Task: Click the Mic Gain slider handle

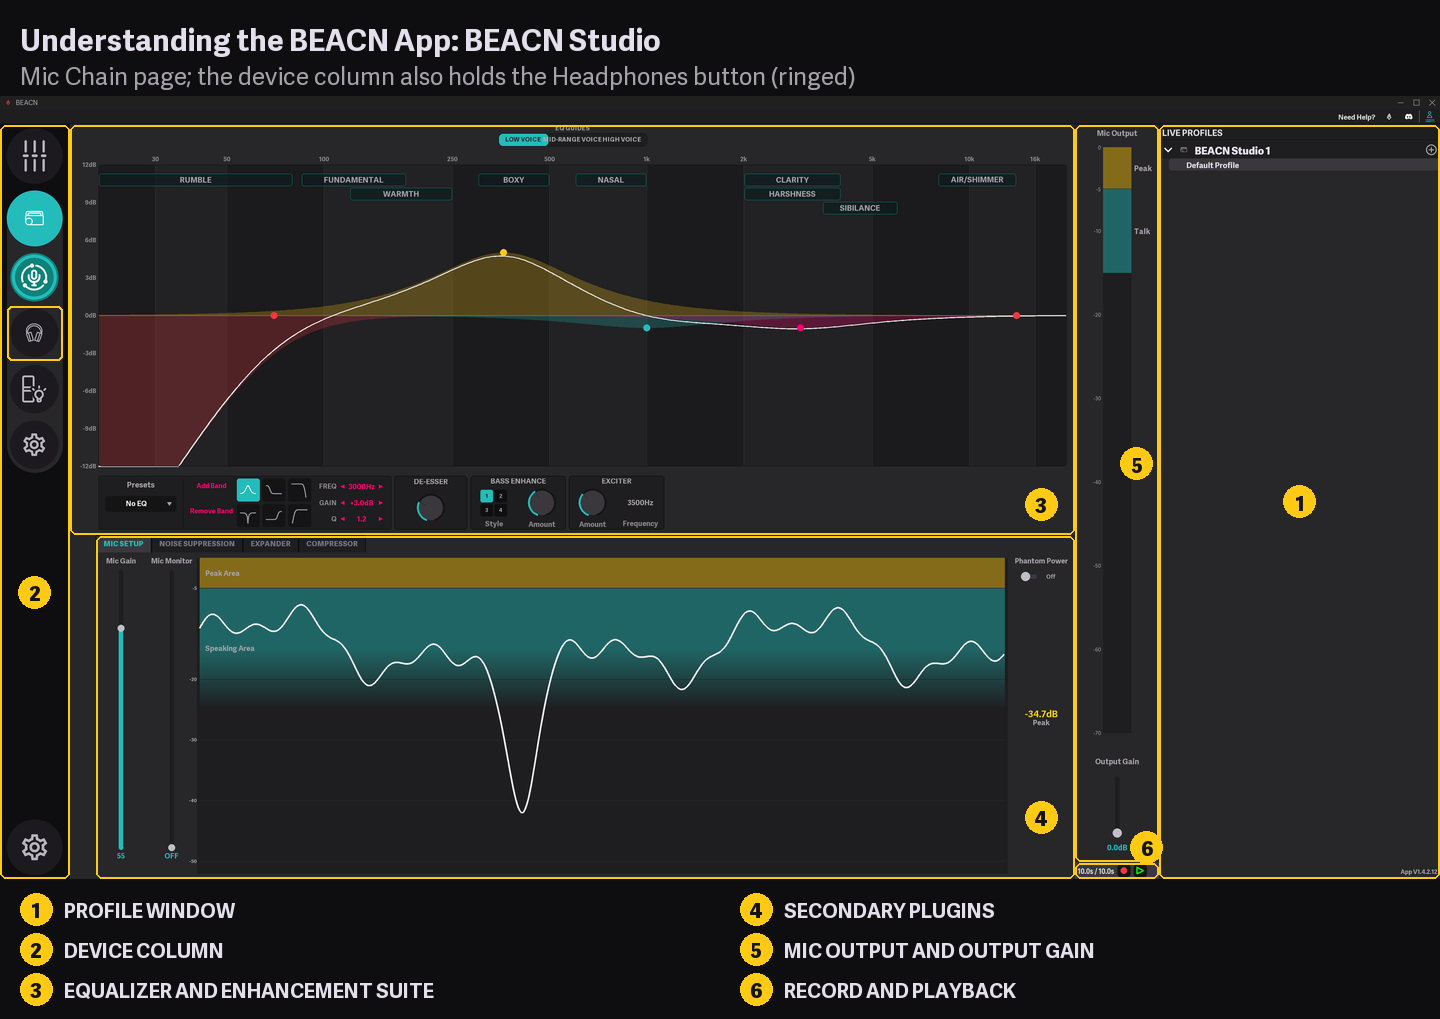Action: 121,628
